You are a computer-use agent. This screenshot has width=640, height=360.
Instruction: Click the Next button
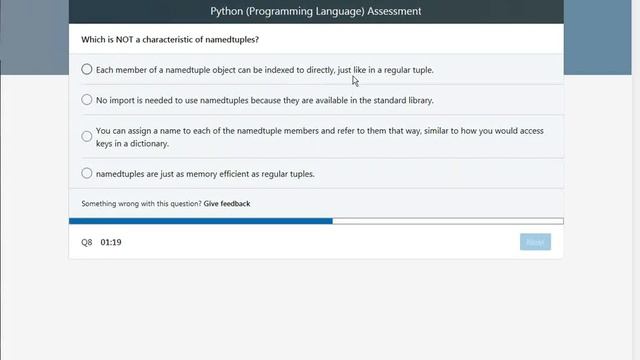(535, 242)
